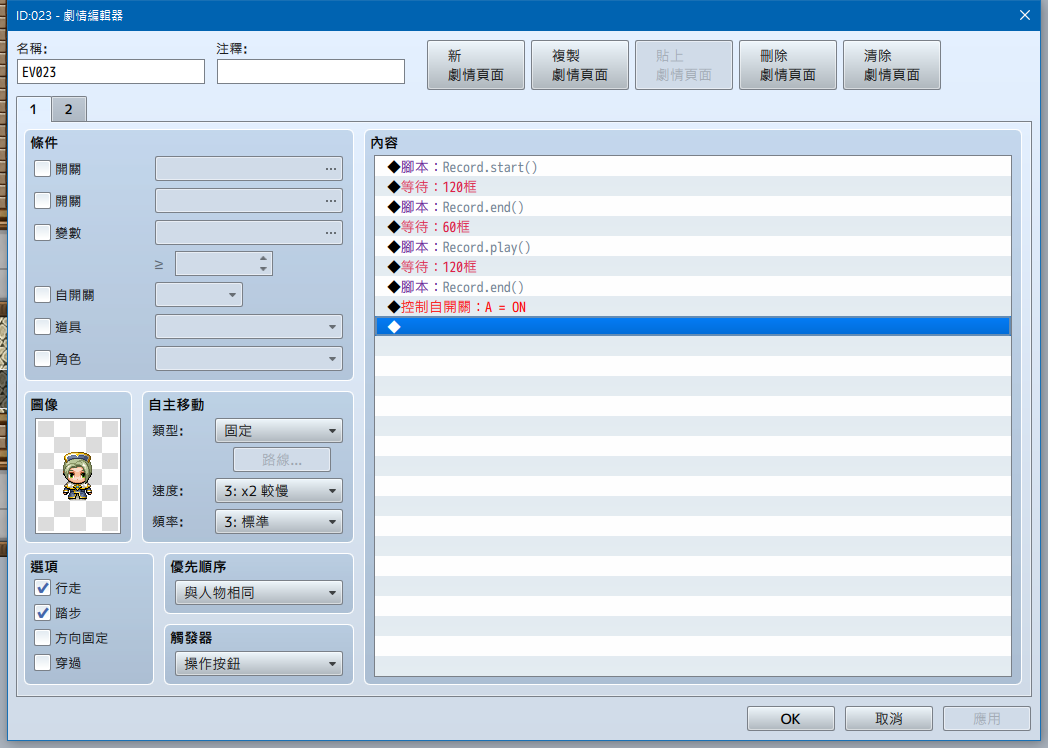This screenshot has width=1048, height=748.
Task: Tick the 道具 condition checkbox
Action: [42, 327]
